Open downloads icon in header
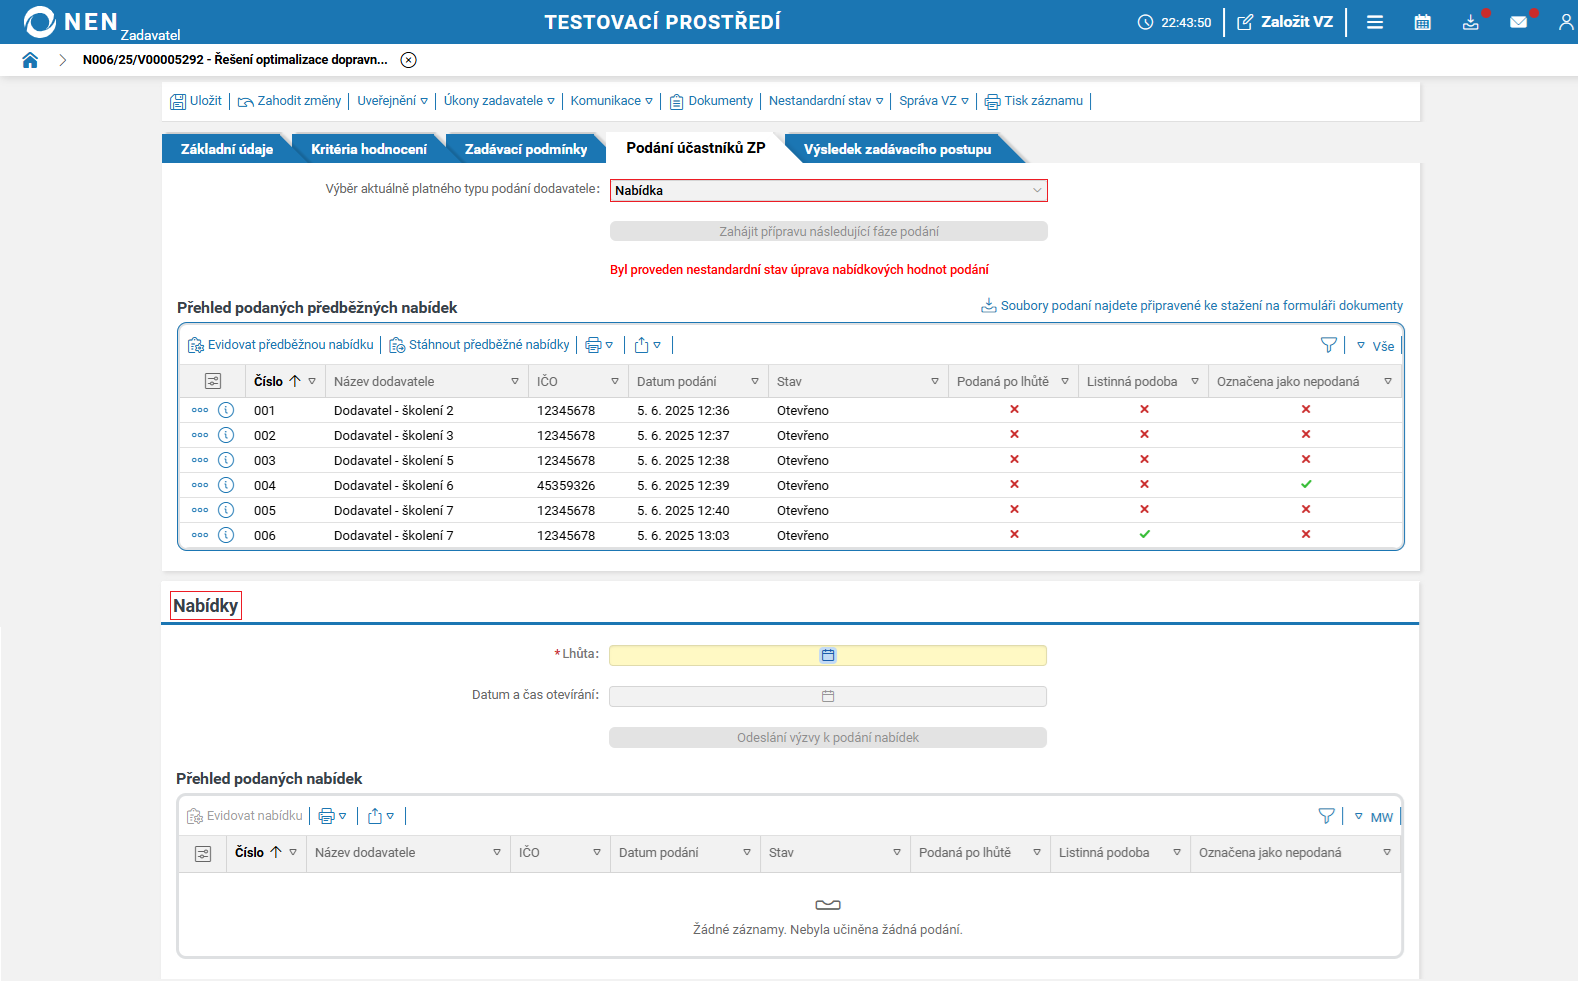The width and height of the screenshot is (1578, 981). click(1470, 22)
